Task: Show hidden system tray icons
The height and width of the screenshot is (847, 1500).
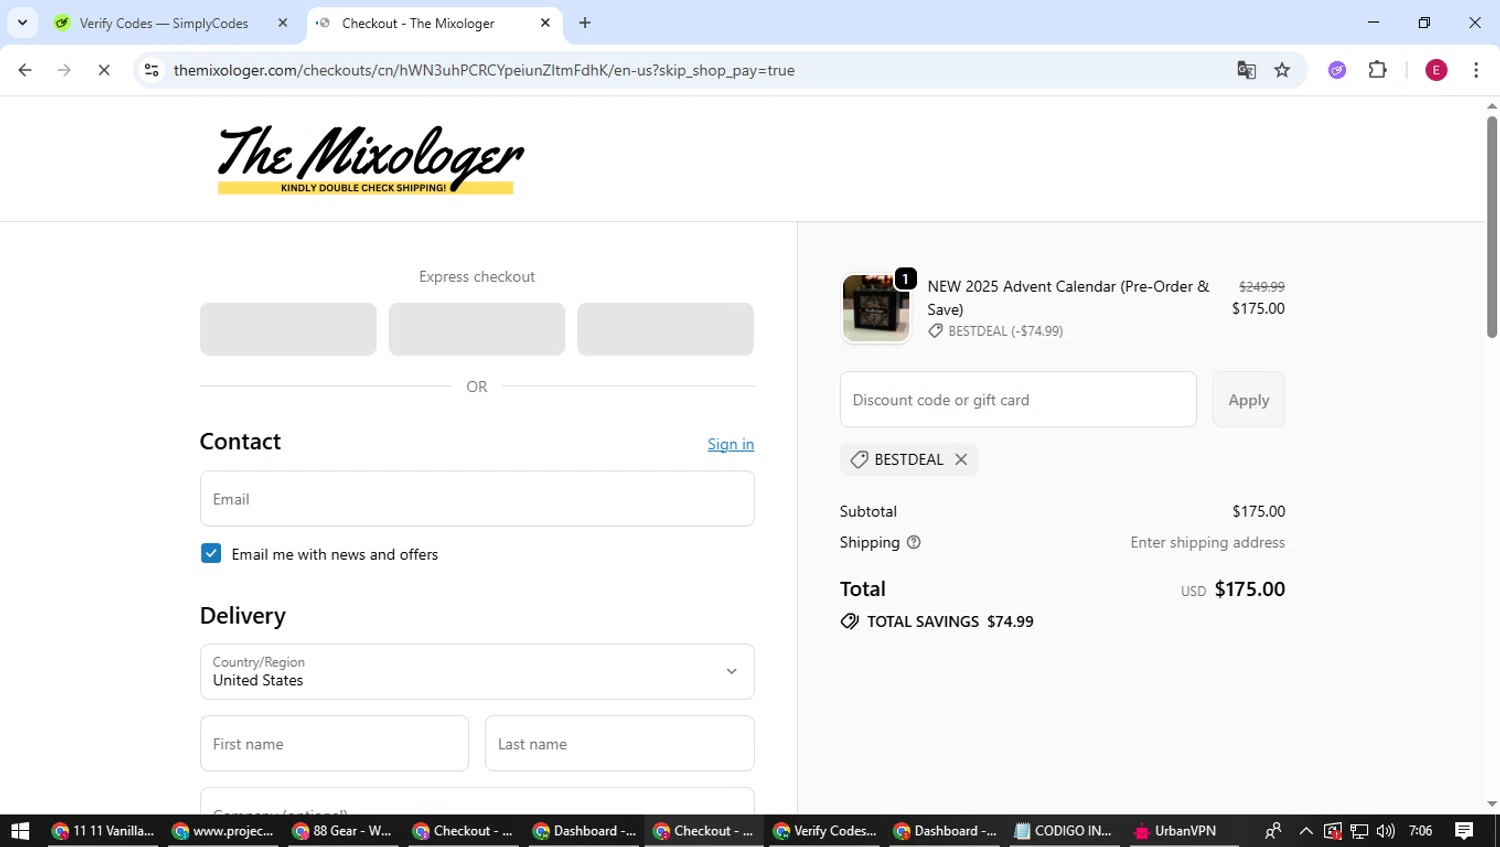Action: (1306, 831)
